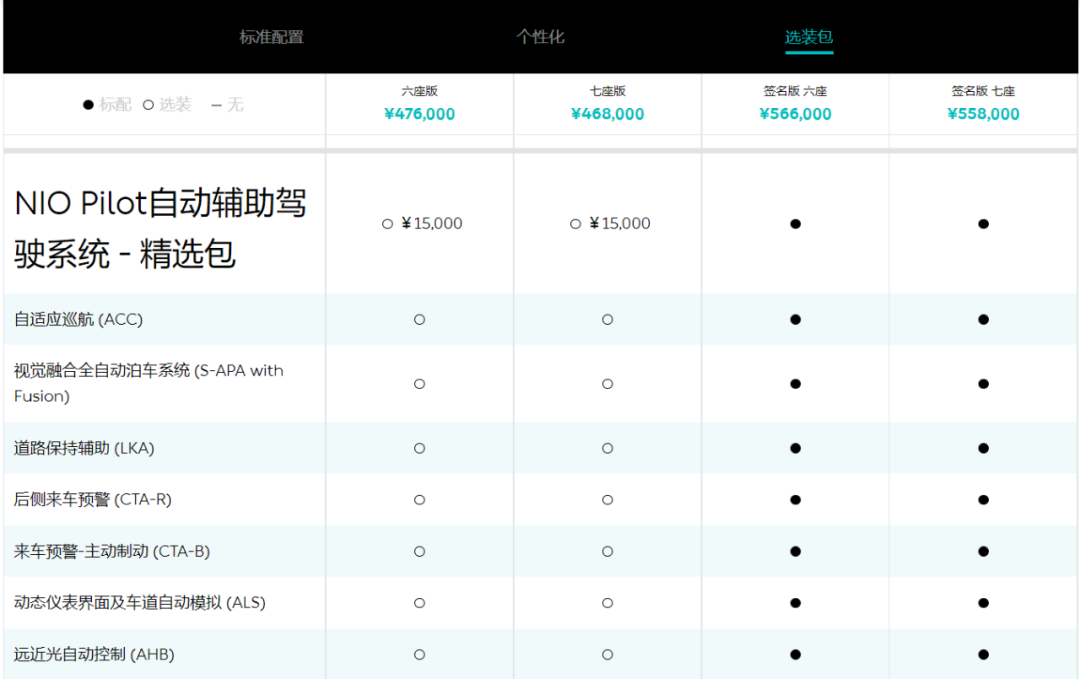Click the 无 legend entry
The height and width of the screenshot is (679, 1080).
[227, 105]
